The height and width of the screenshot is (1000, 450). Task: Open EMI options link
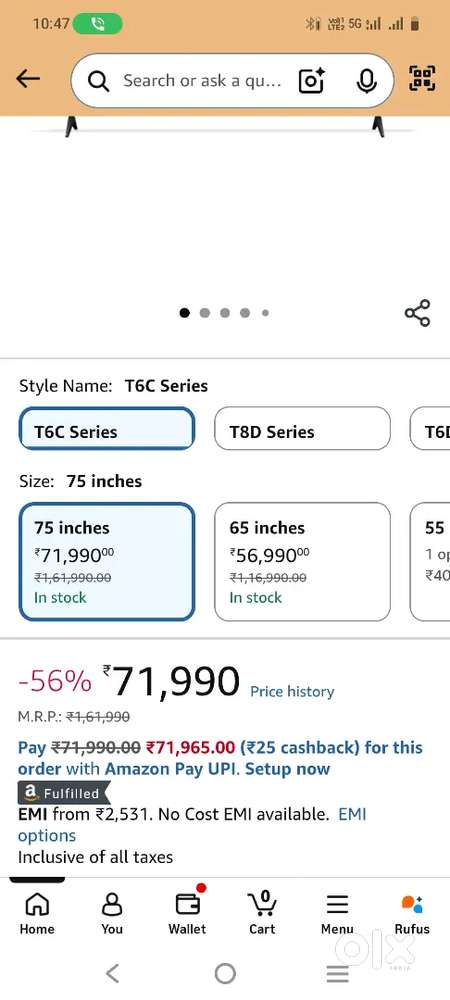point(192,825)
